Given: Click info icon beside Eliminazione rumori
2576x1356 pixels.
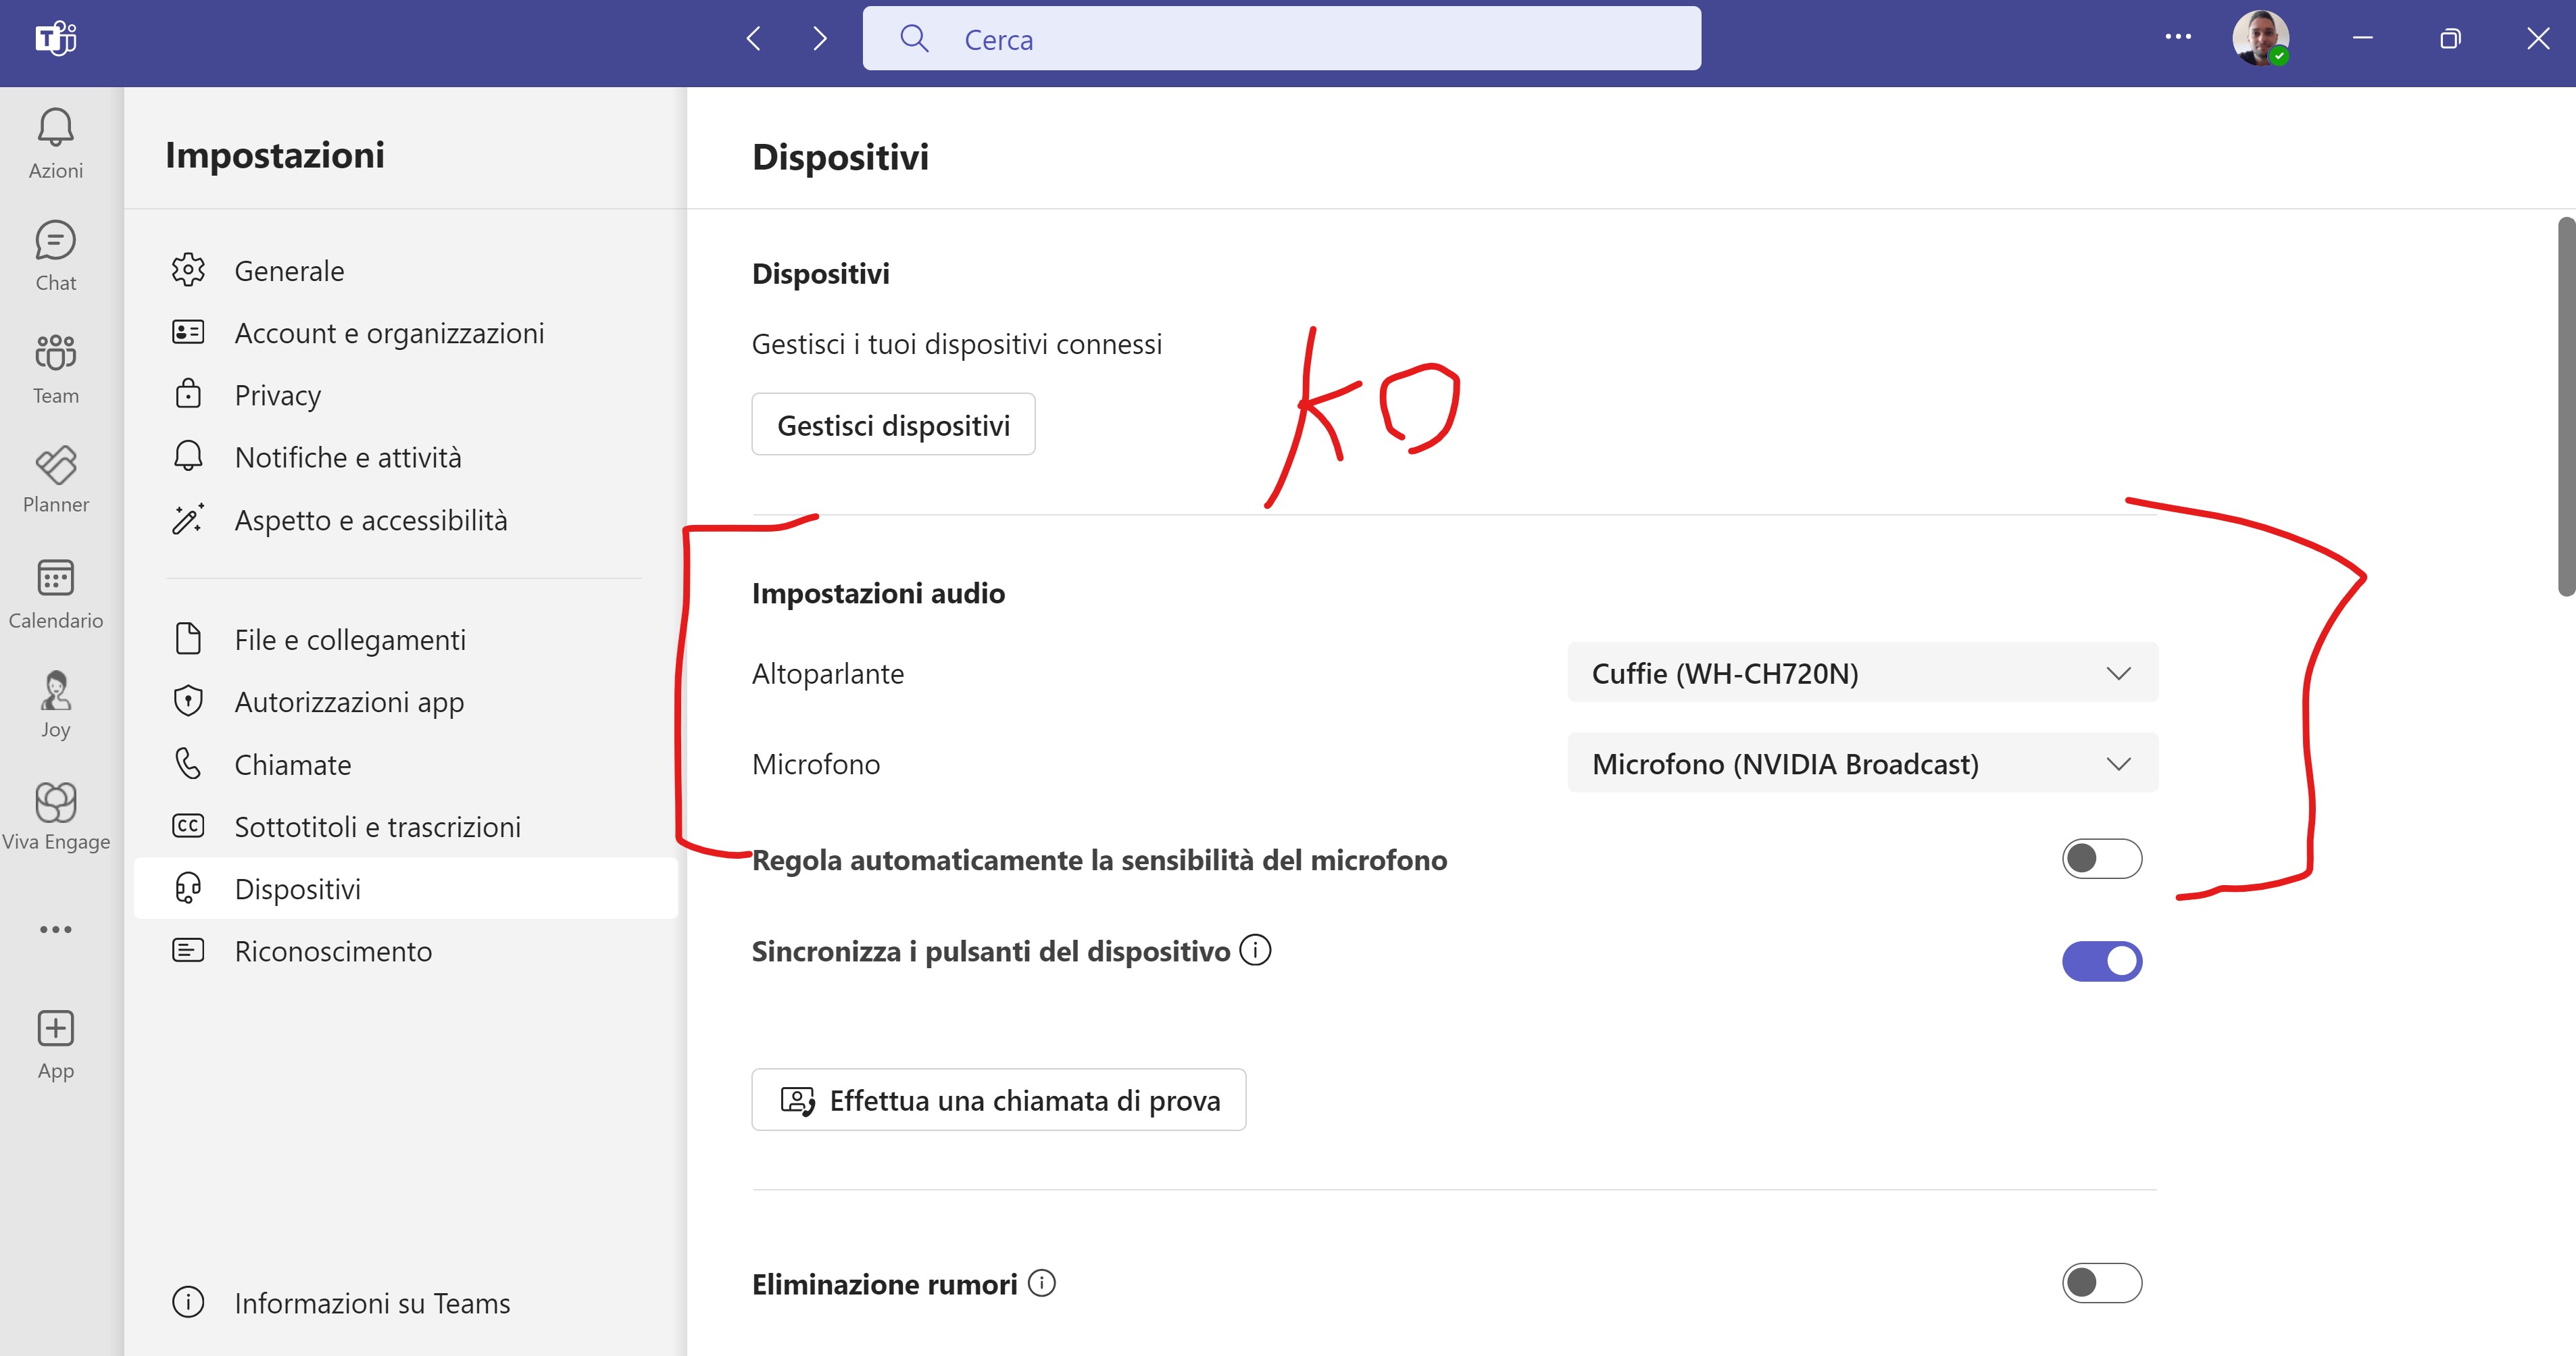Looking at the screenshot, I should pos(1042,1283).
